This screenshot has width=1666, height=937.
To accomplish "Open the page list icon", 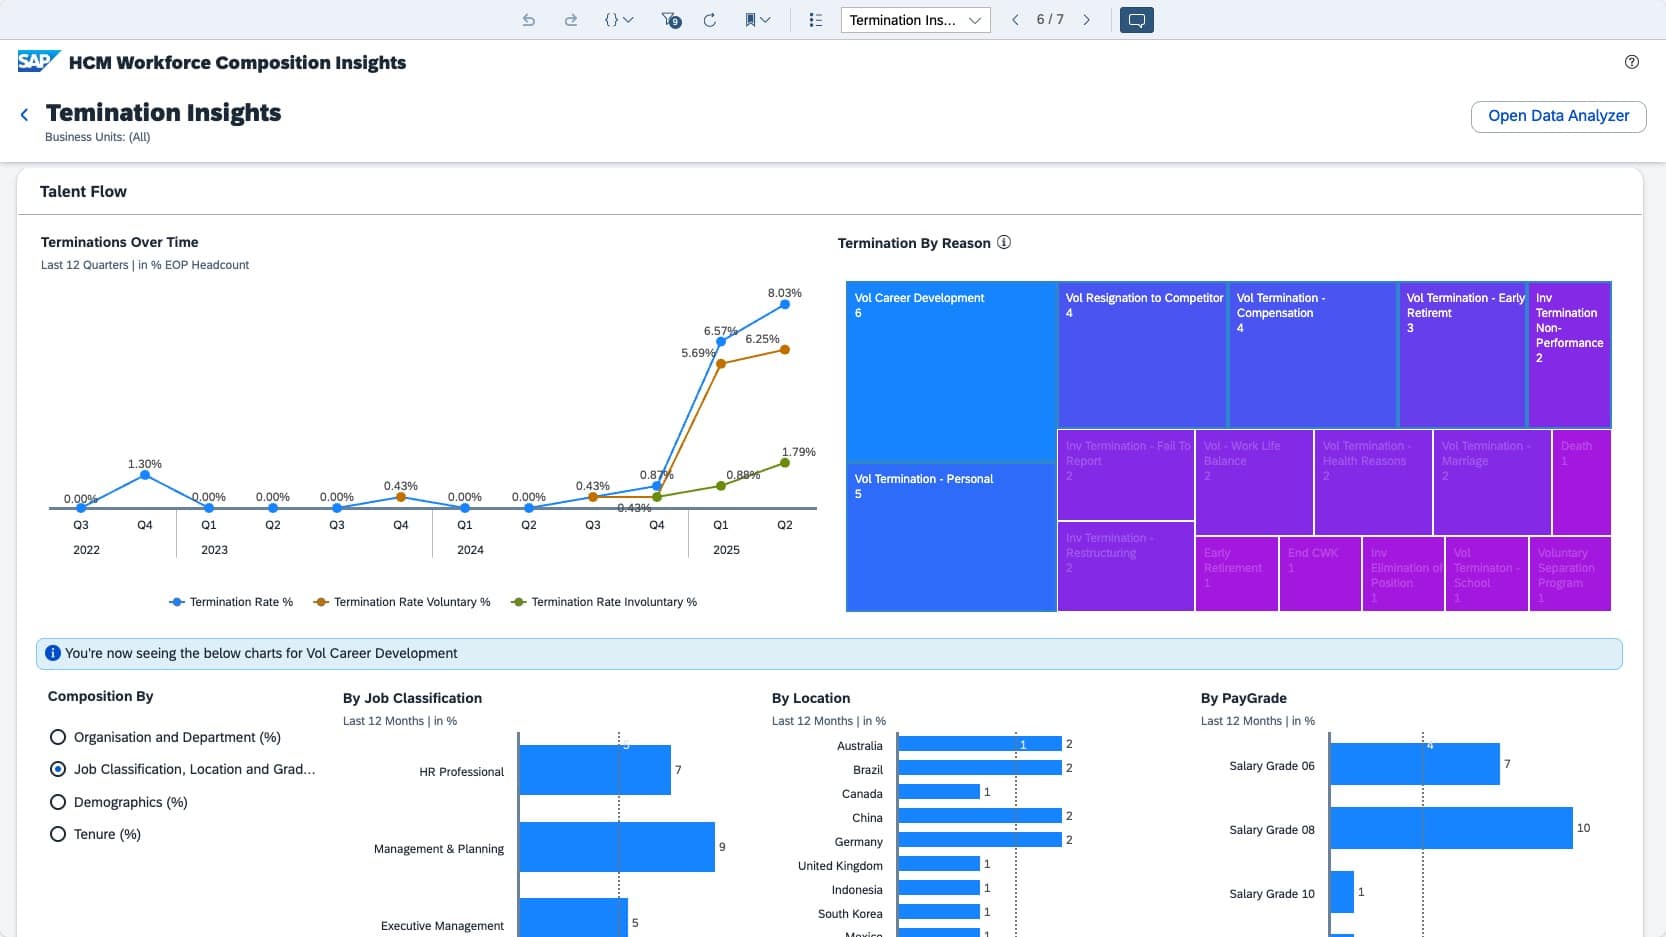I will click(x=815, y=20).
